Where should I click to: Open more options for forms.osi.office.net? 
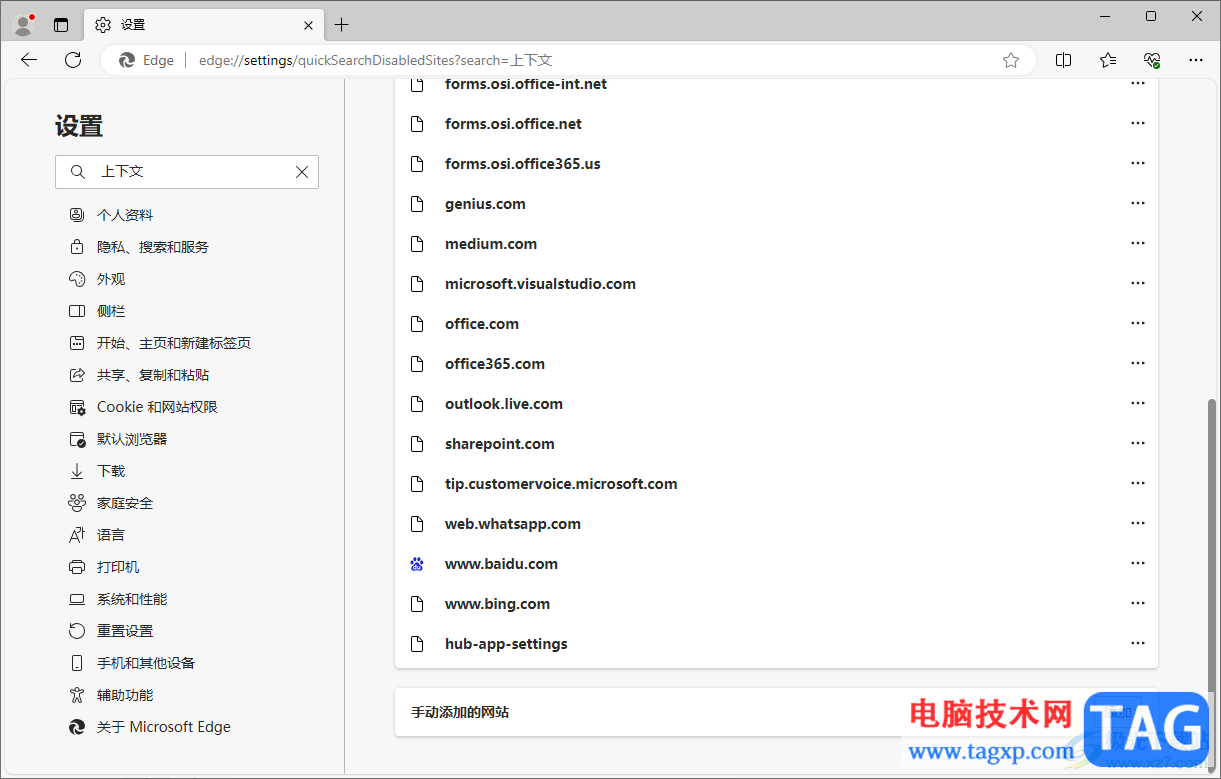[1137, 123]
